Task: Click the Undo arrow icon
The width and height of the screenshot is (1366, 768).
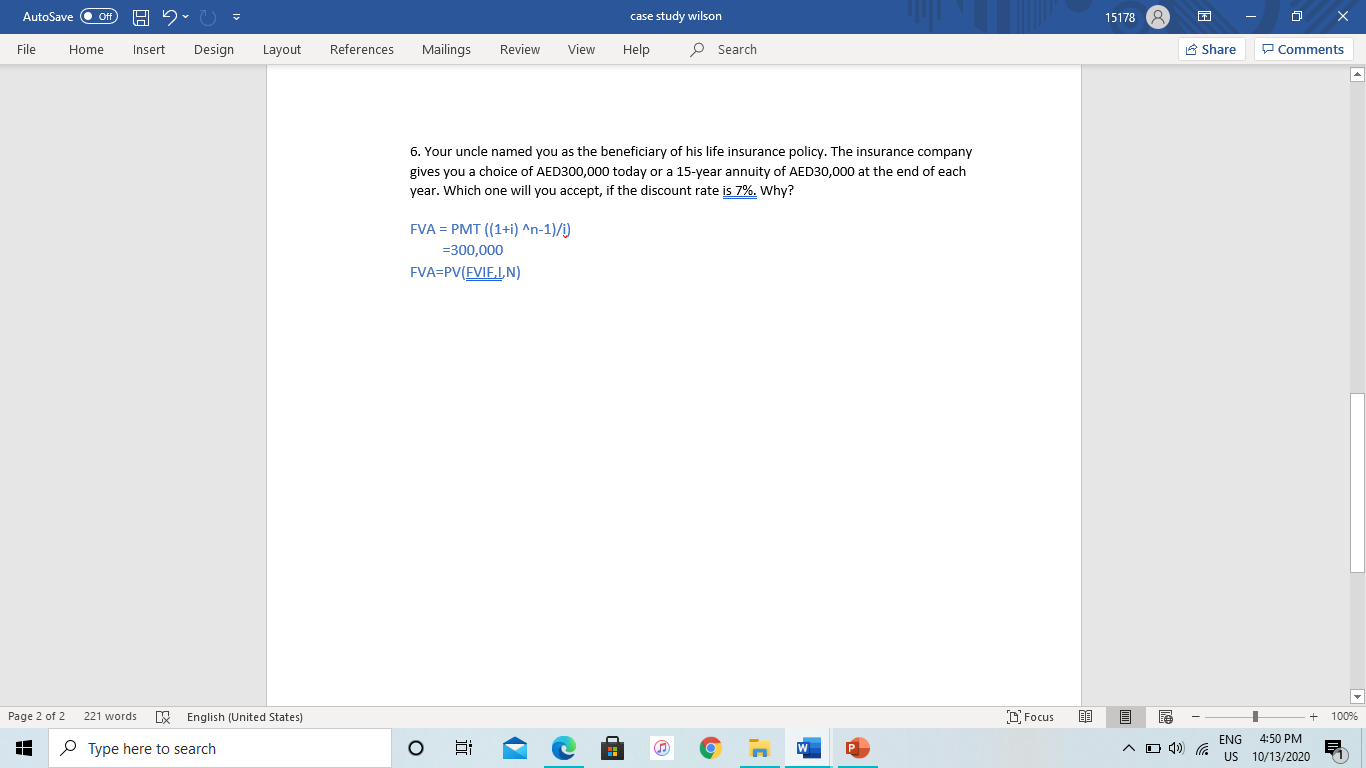Action: click(169, 16)
